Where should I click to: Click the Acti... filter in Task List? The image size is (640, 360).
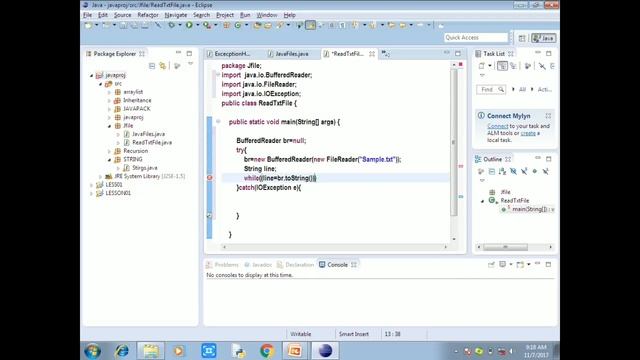(x=544, y=89)
